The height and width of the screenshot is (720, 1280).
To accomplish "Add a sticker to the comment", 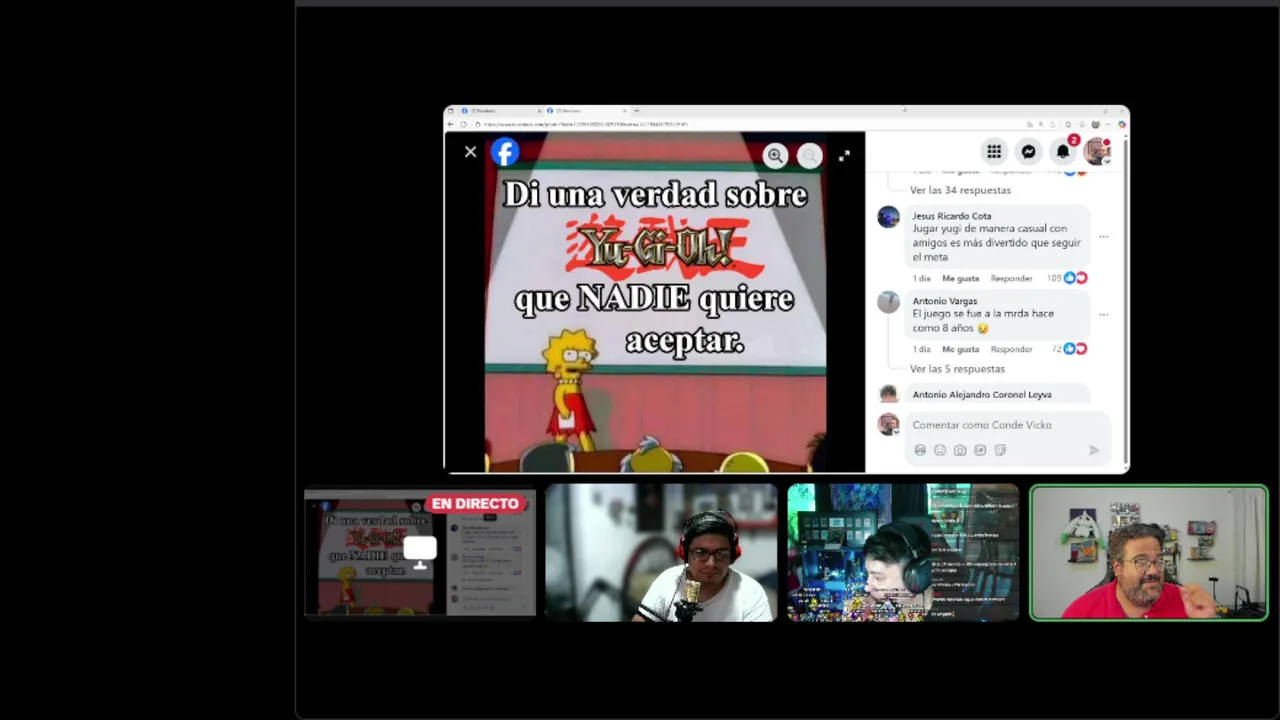I will (x=1000, y=450).
